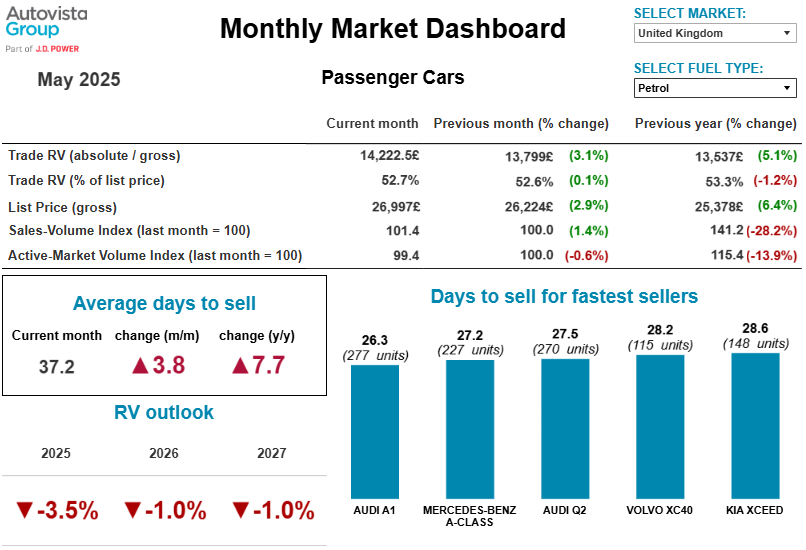Click the 2027 RV outlook down arrow

(x=240, y=511)
